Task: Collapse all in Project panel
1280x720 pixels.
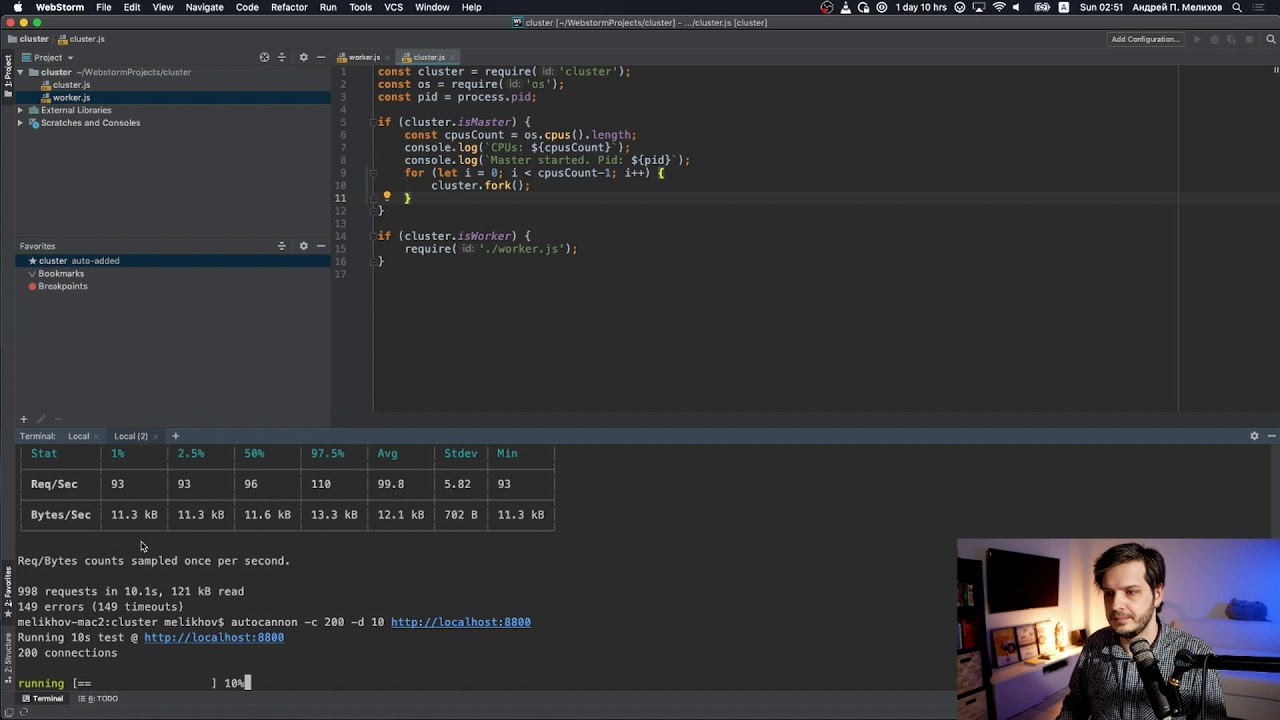Action: [281, 57]
